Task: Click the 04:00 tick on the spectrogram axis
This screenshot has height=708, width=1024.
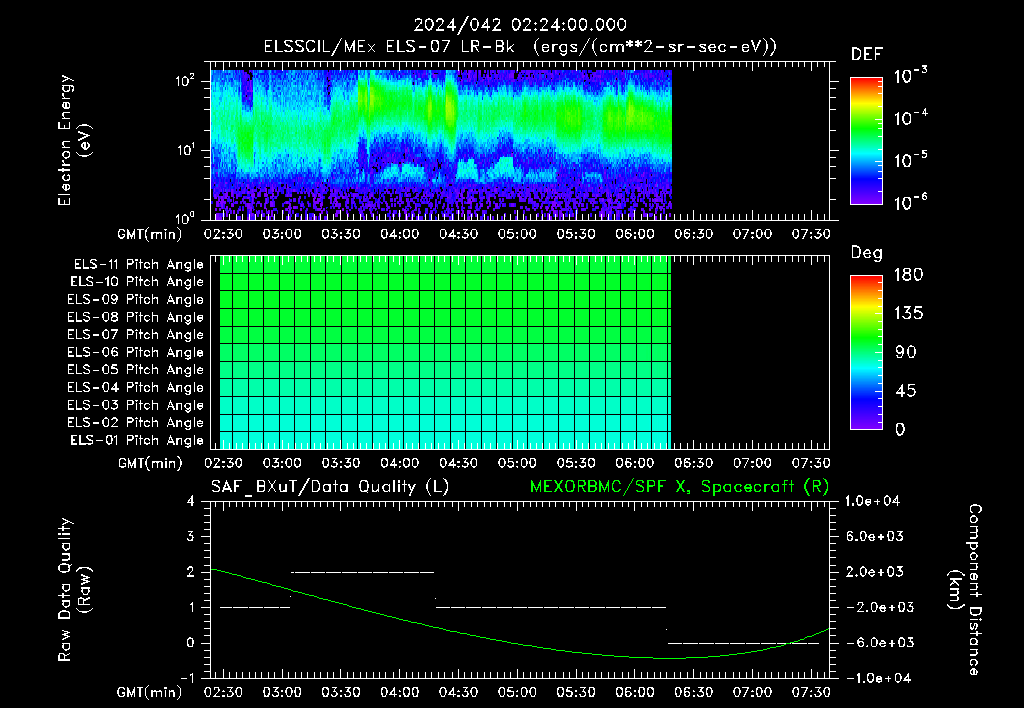Action: pos(400,234)
